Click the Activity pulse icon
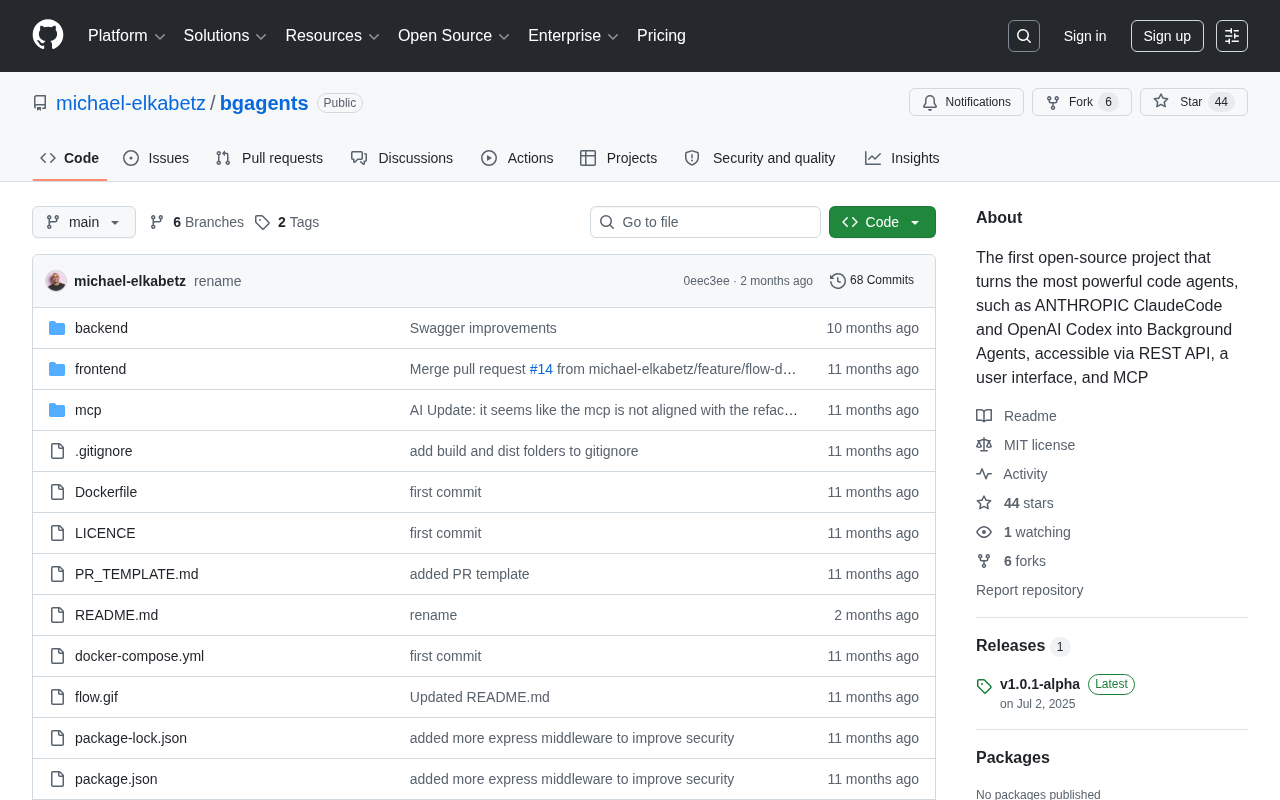This screenshot has width=1280, height=800. pos(984,474)
